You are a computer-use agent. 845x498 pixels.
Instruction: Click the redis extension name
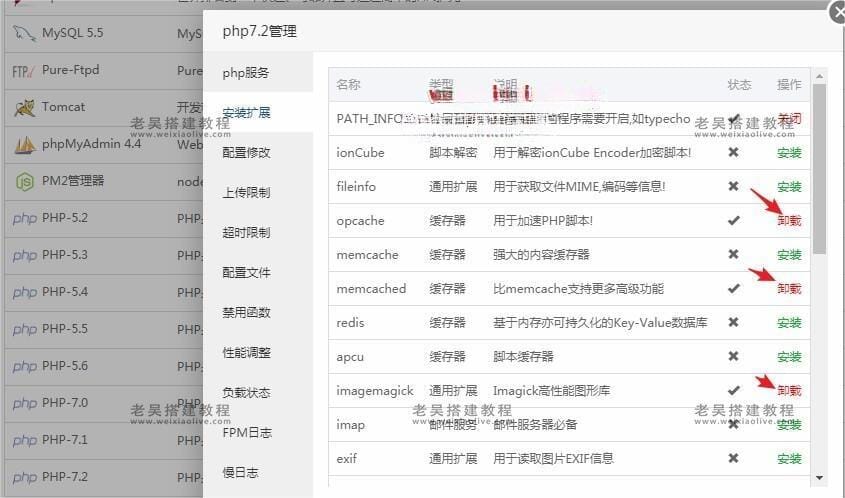coord(350,323)
